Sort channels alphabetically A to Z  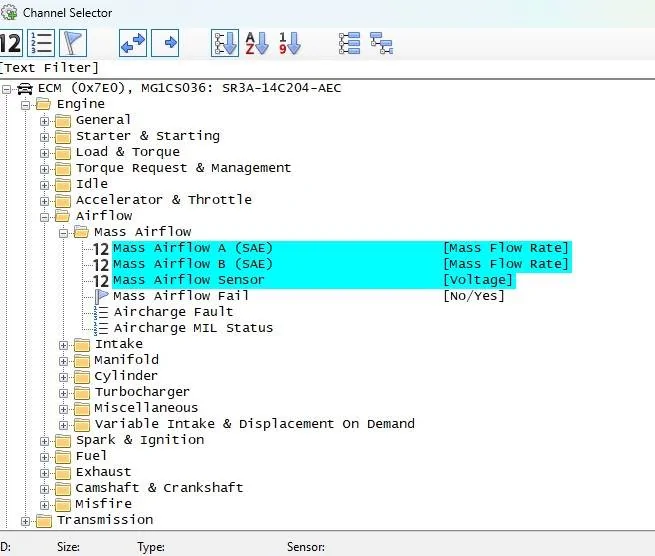(257, 43)
